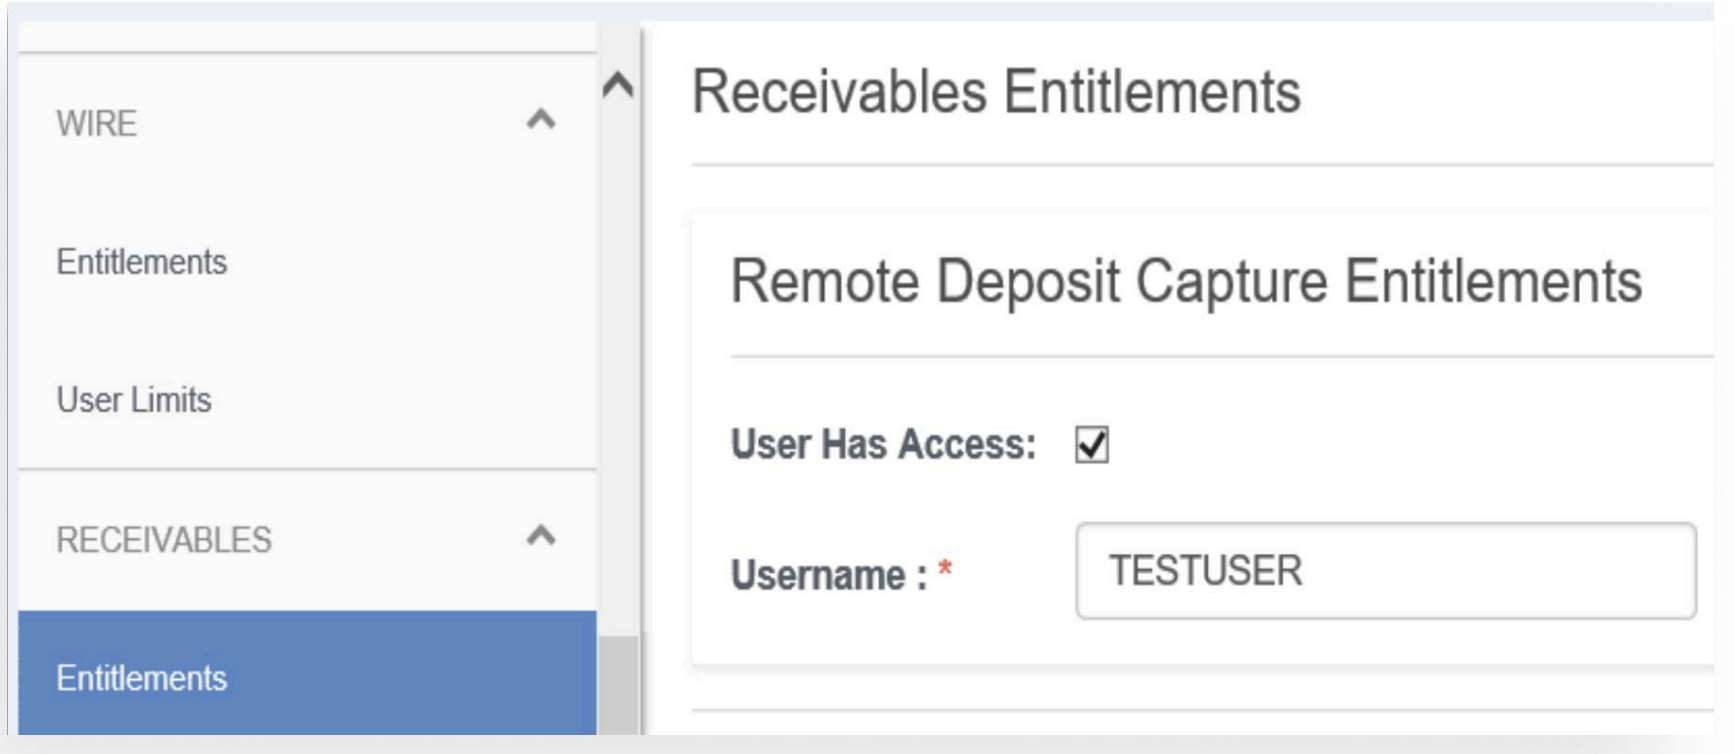
Task: Click the Remote Deposit Capture Entitlements title
Action: click(1186, 281)
